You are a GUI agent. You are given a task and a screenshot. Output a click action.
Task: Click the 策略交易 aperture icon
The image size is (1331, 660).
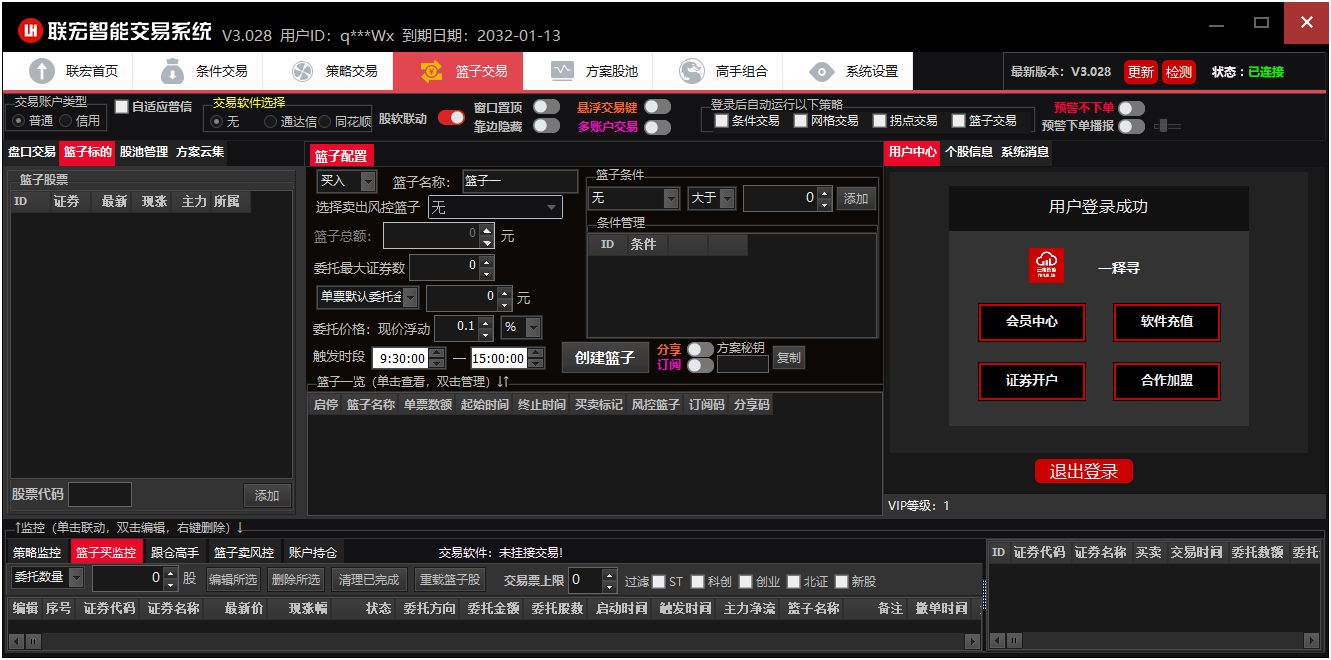coord(303,71)
